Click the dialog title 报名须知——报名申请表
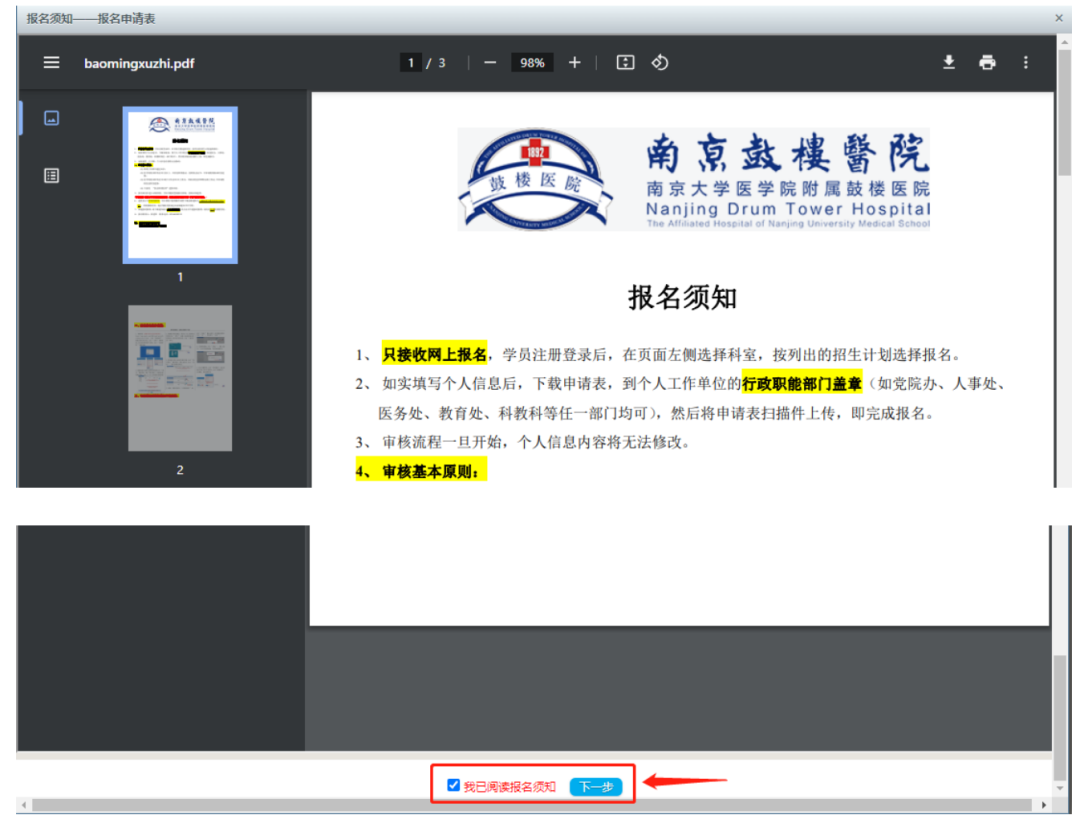The width and height of the screenshot is (1080, 823). [91, 19]
